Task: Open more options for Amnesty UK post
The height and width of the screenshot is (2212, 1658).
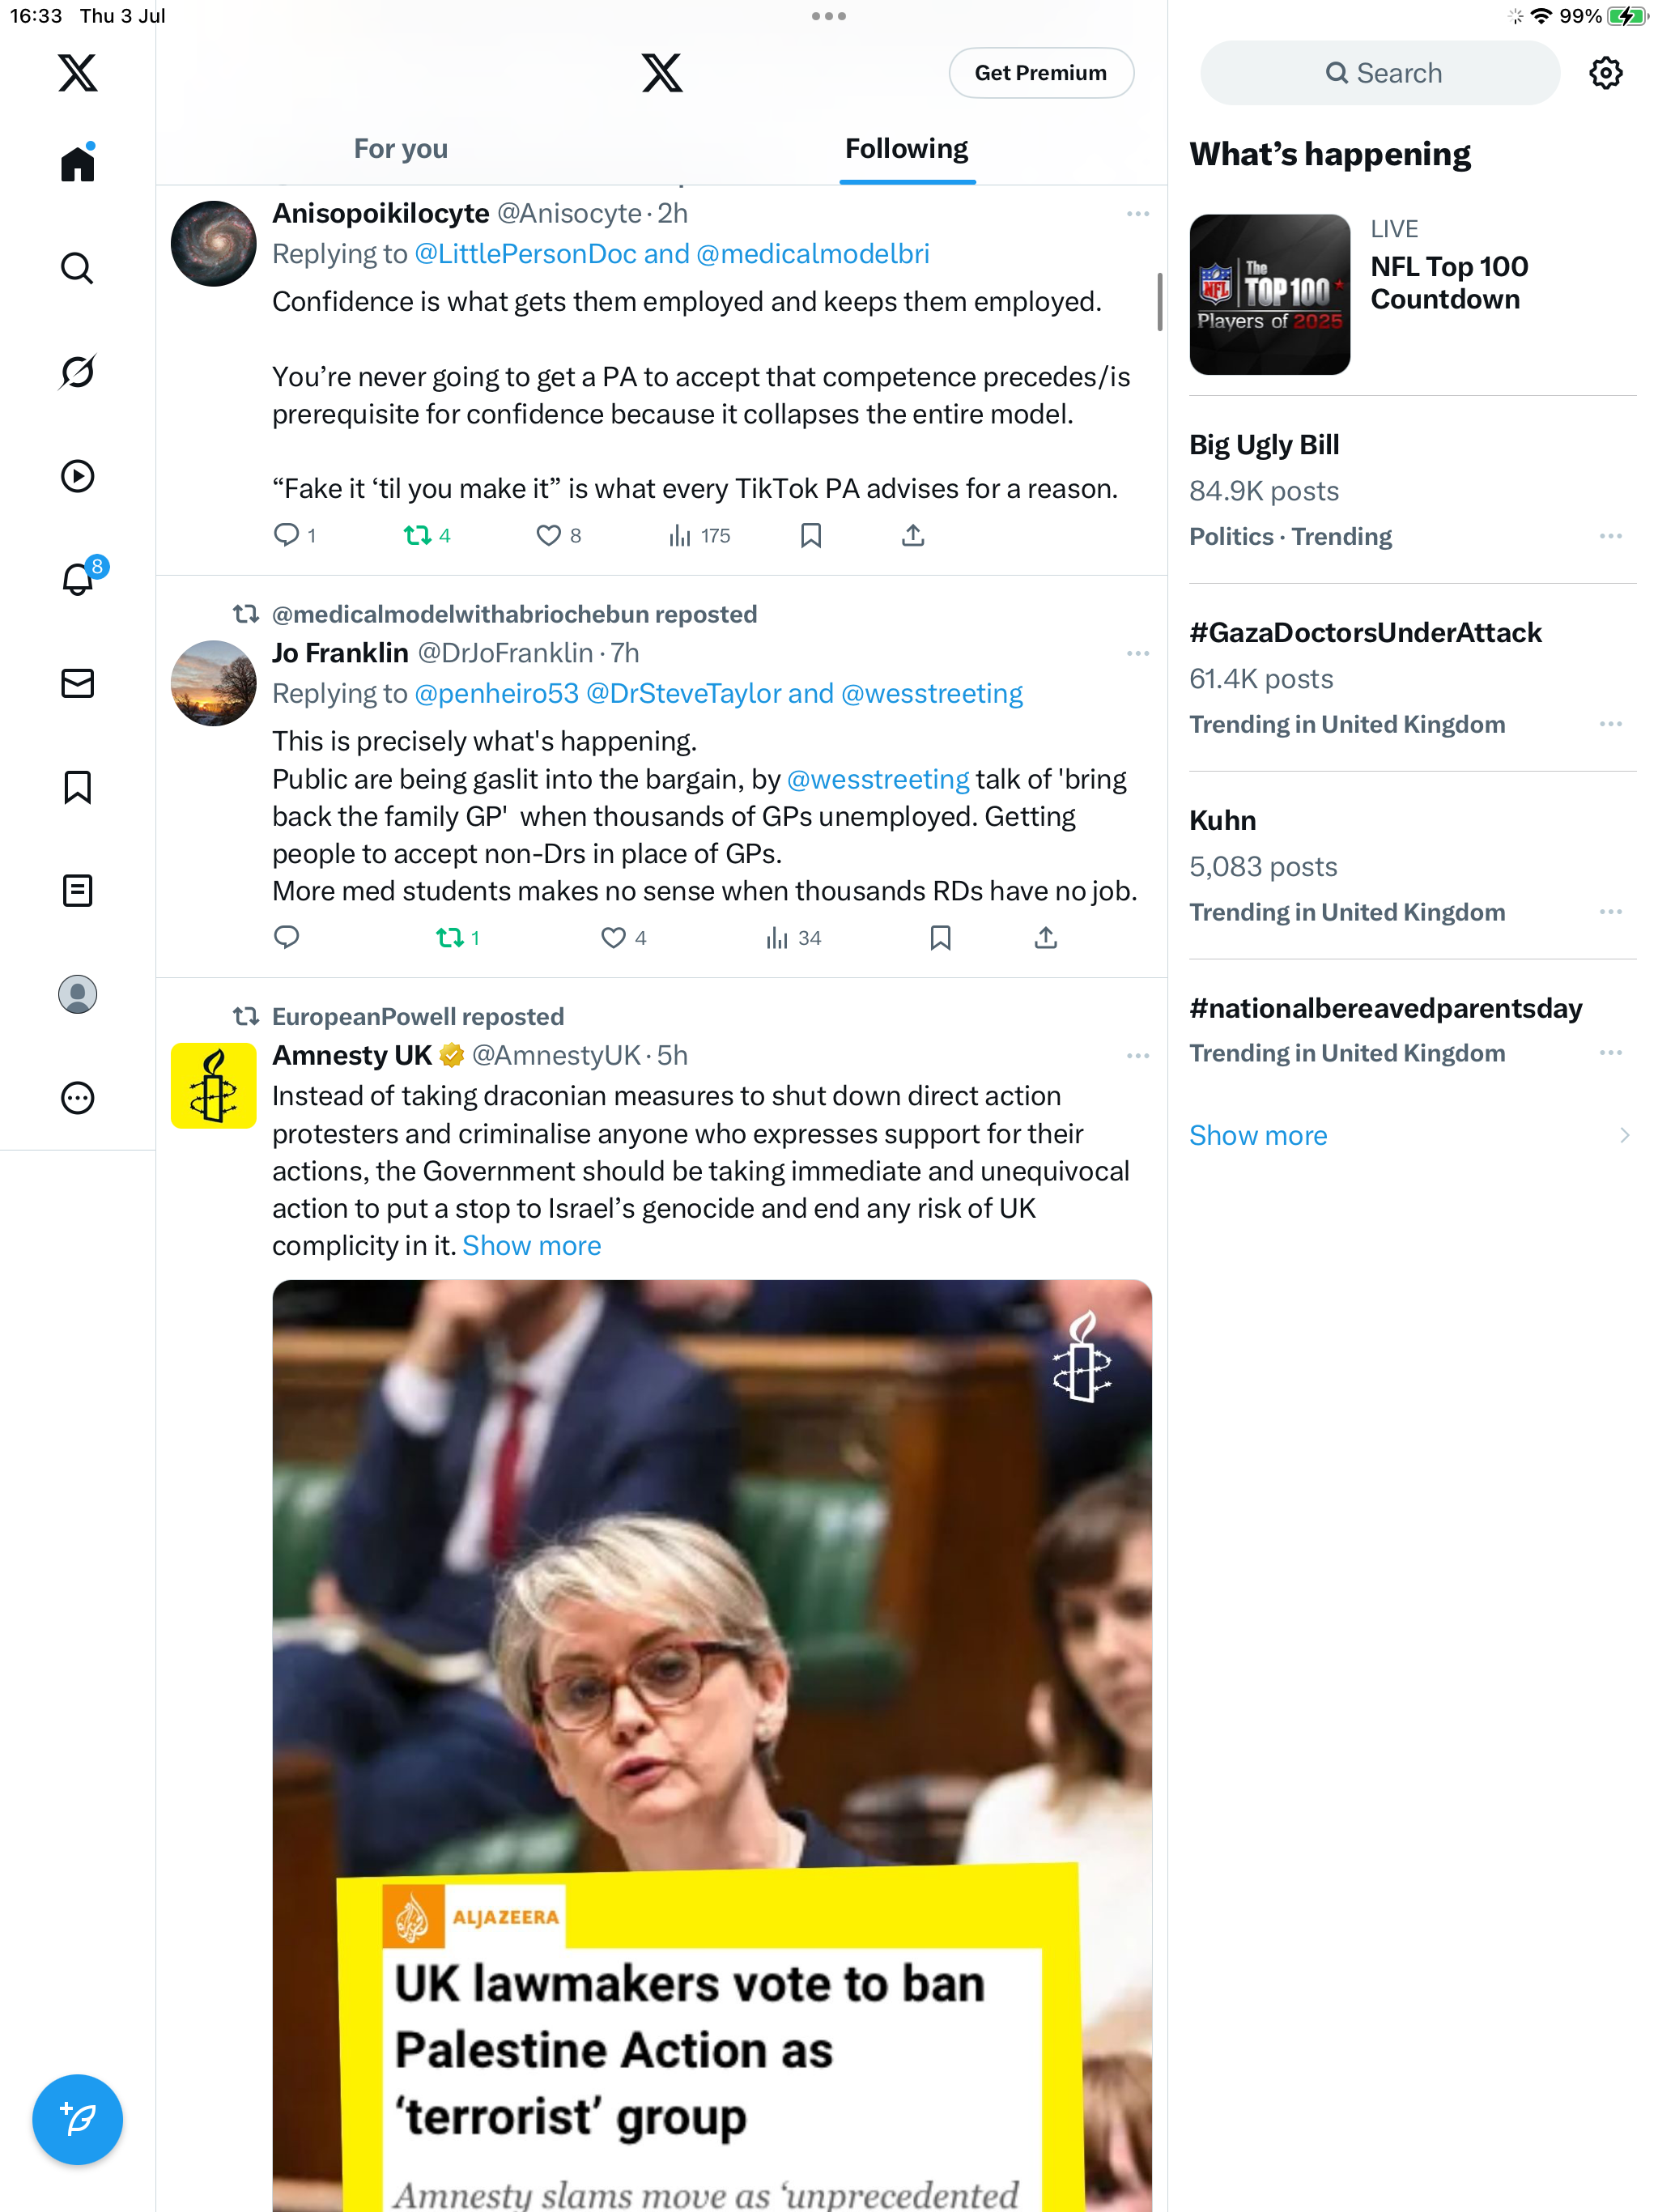Action: click(x=1137, y=1056)
